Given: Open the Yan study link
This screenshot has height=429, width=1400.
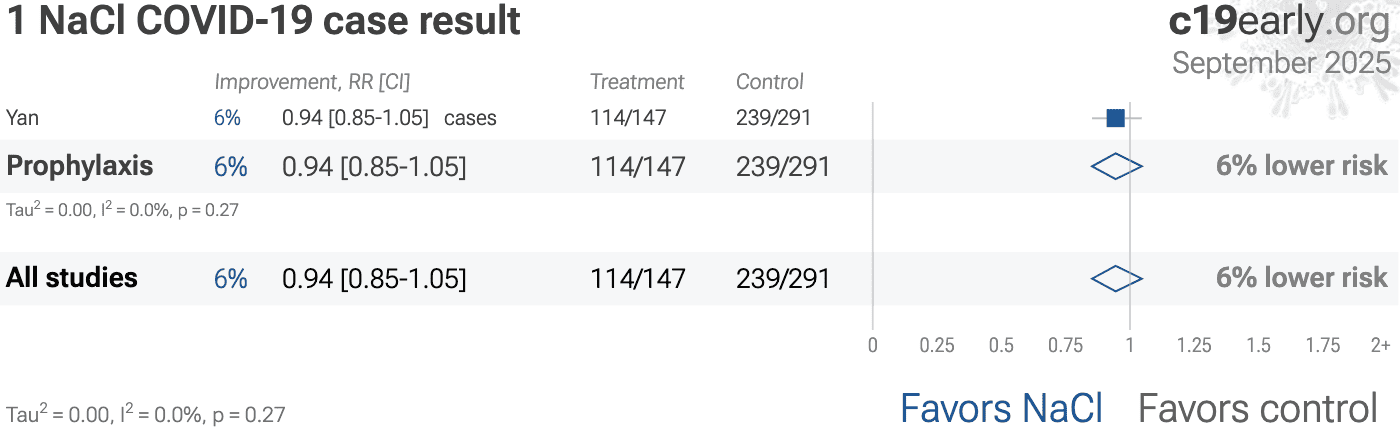Looking at the screenshot, I should [x=22, y=118].
